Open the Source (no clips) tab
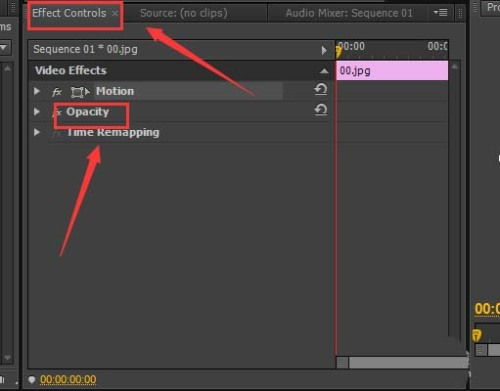This screenshot has height=391, width=500. (x=184, y=13)
